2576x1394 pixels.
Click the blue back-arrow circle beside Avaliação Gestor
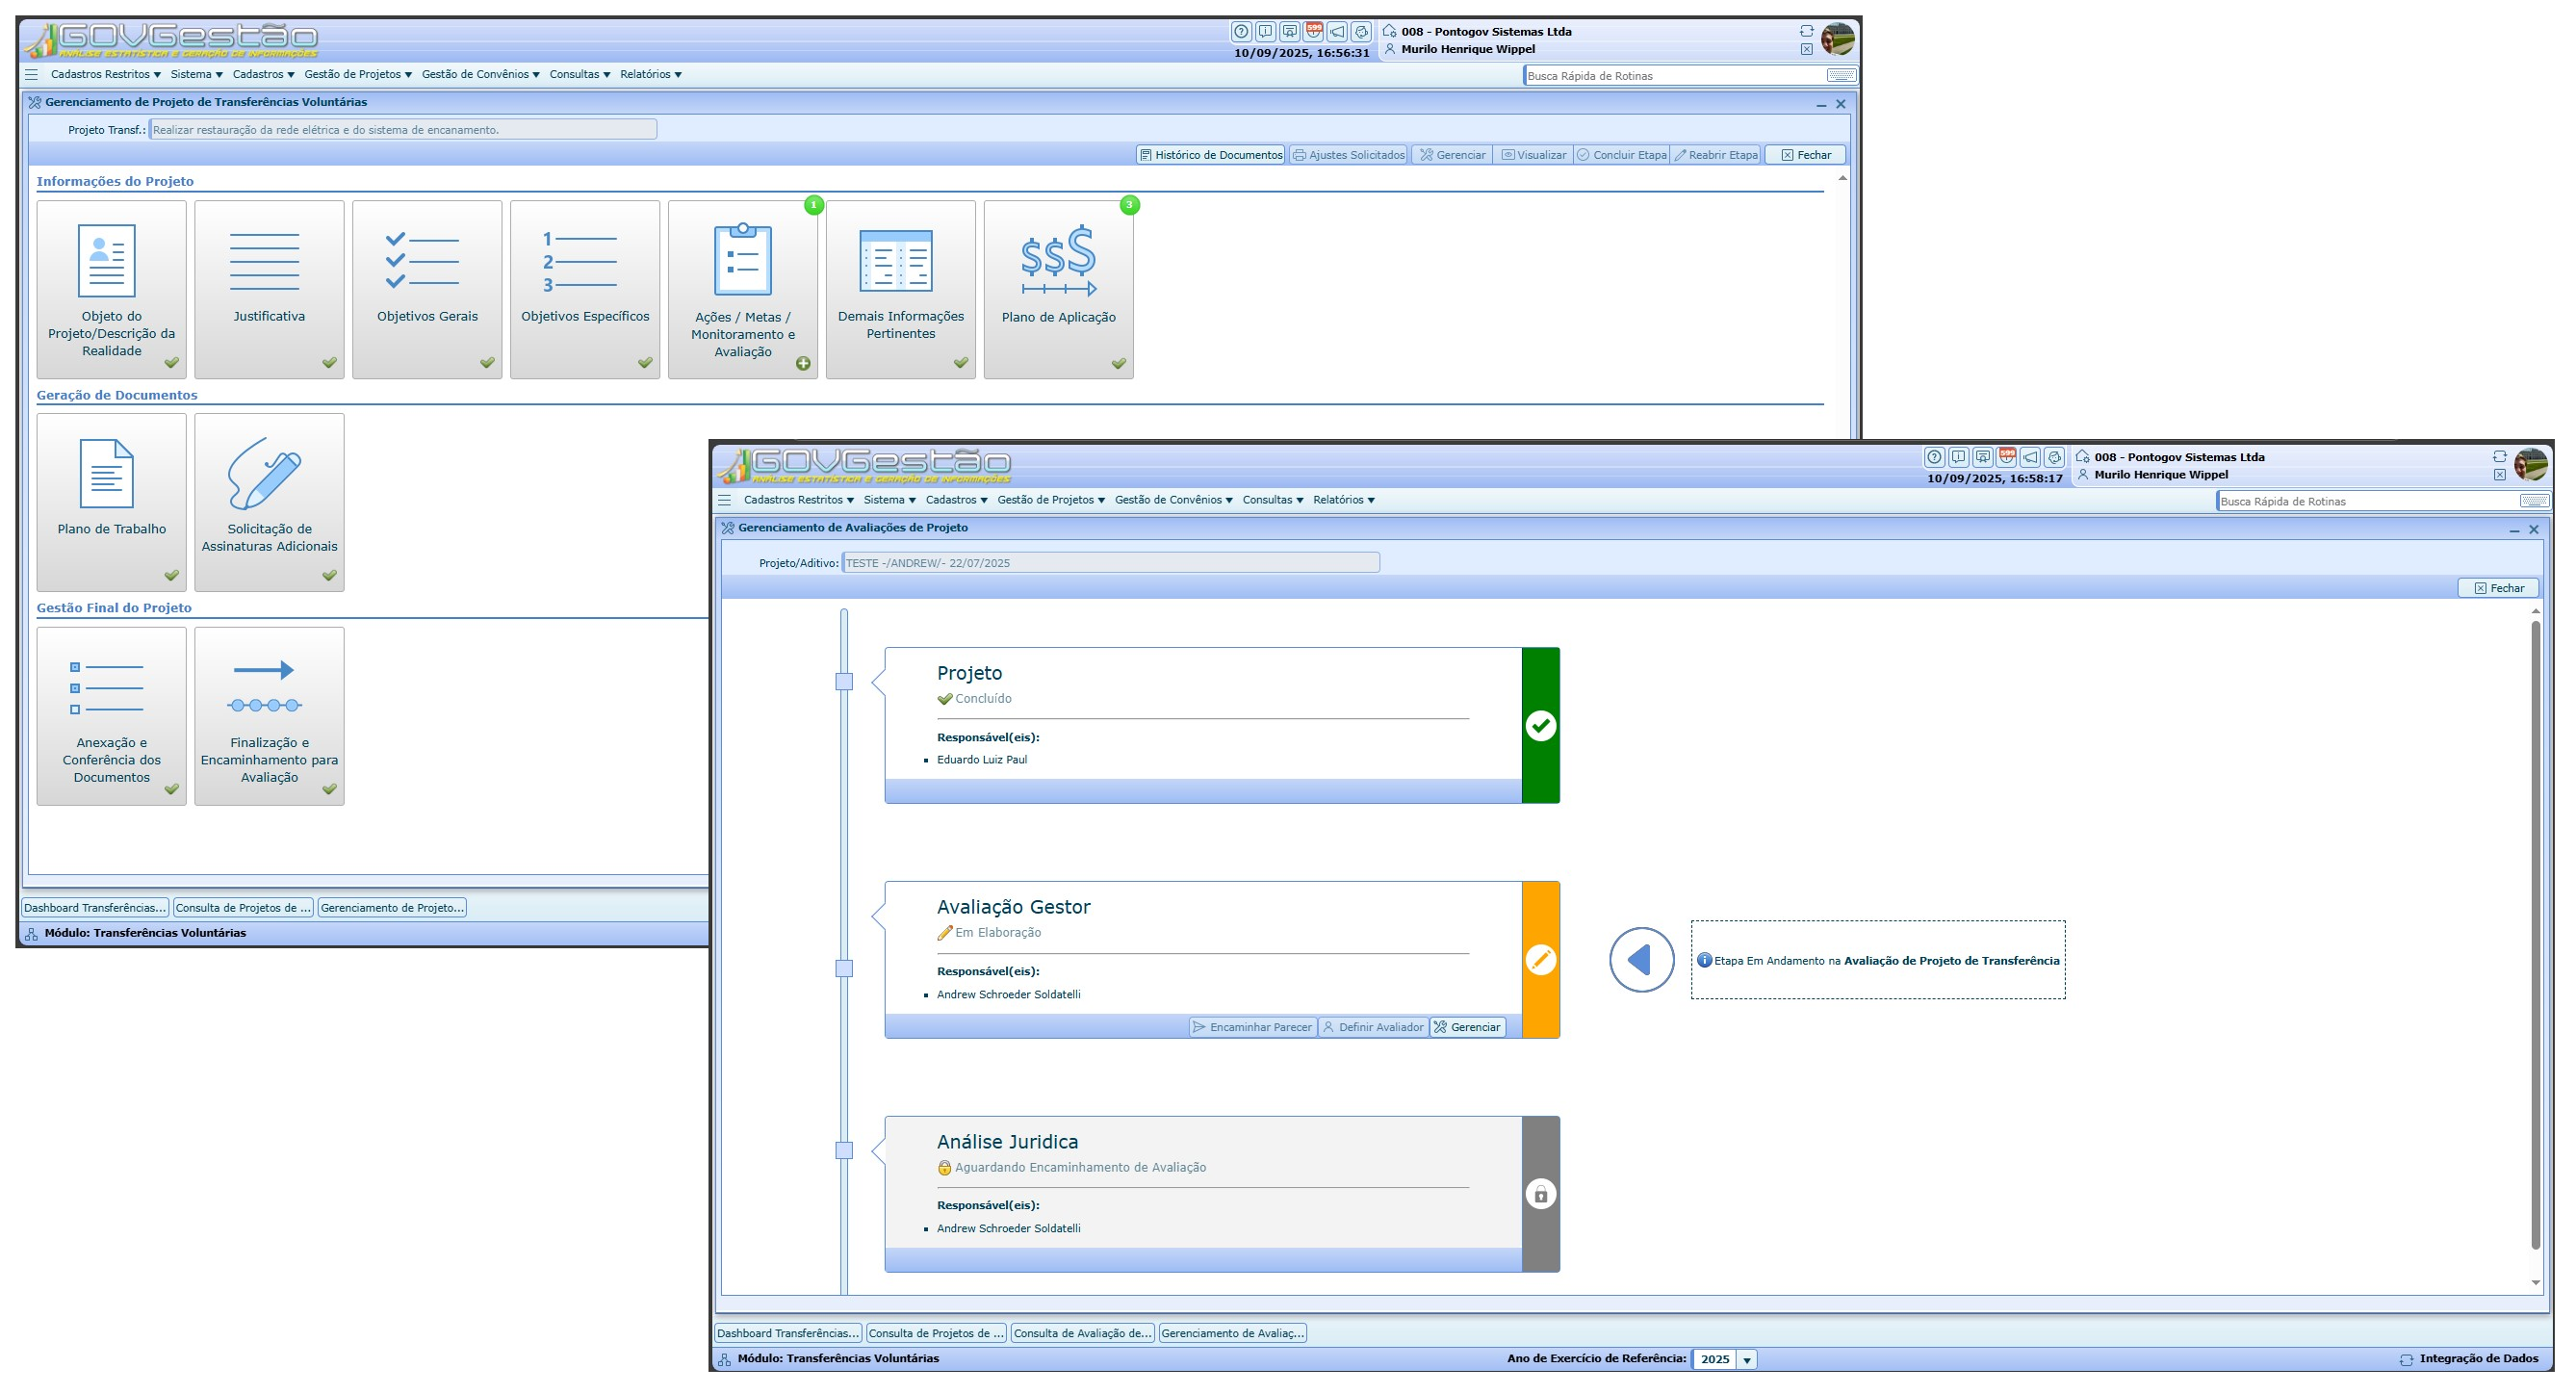click(x=1641, y=960)
